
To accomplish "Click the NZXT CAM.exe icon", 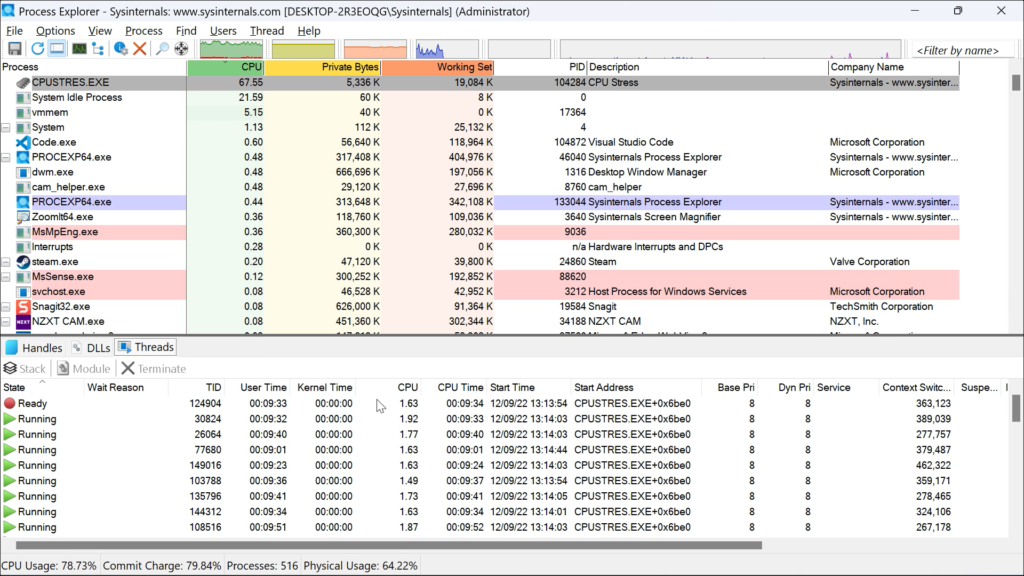I will point(23,321).
